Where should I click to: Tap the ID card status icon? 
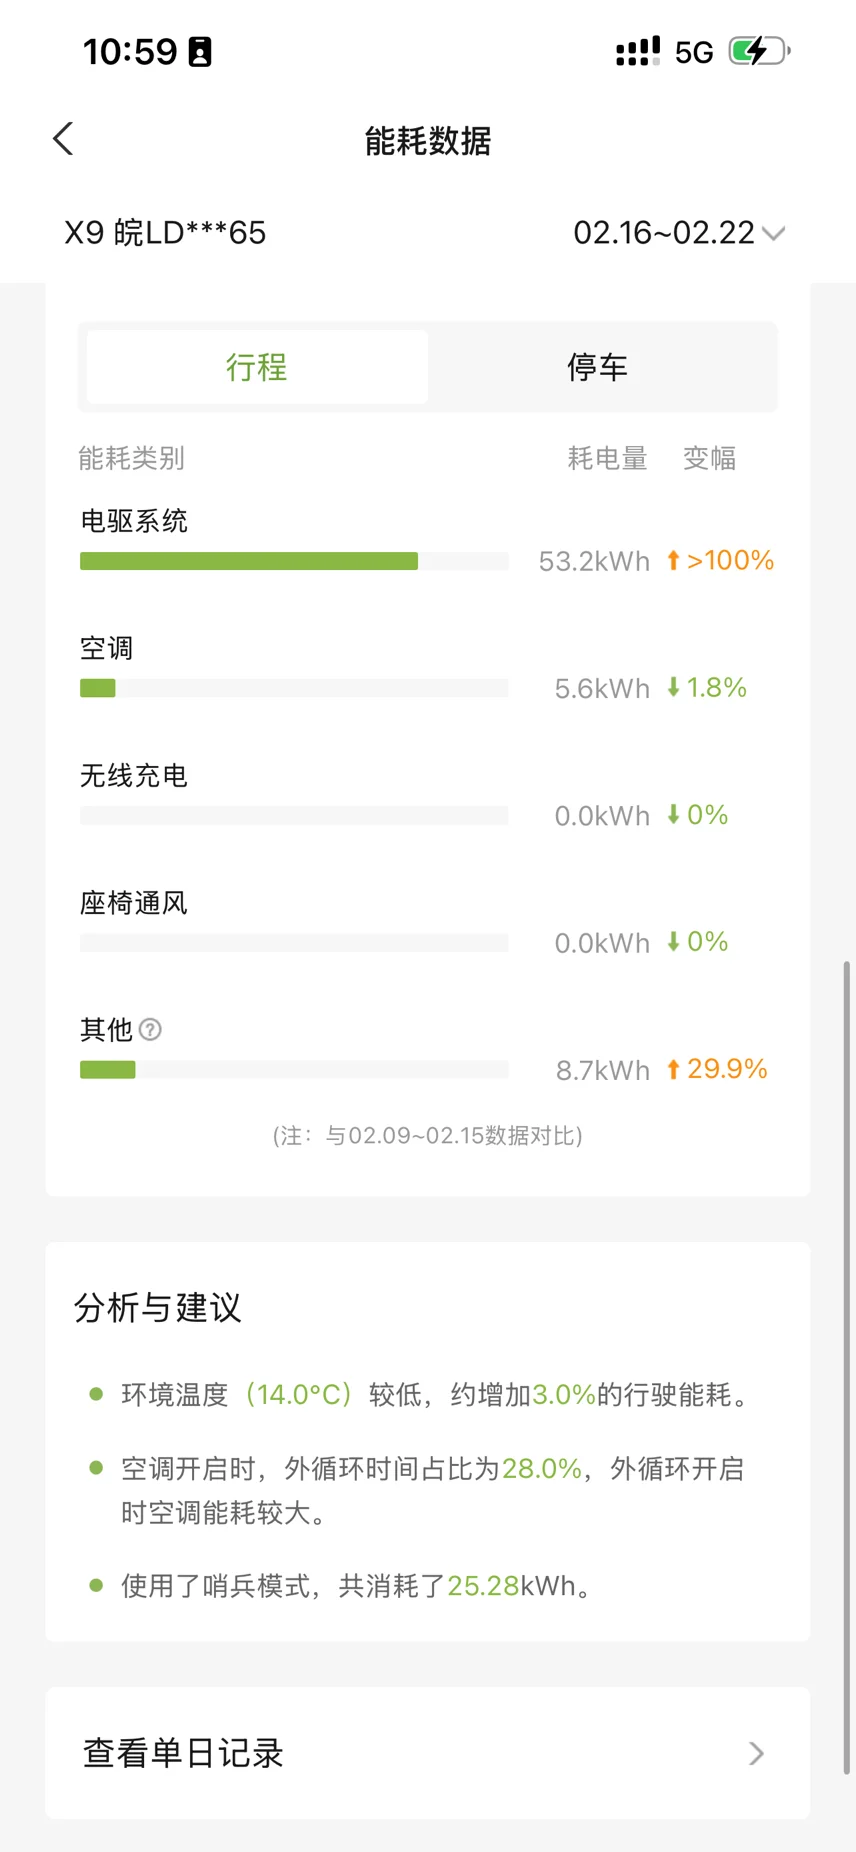pos(200,52)
